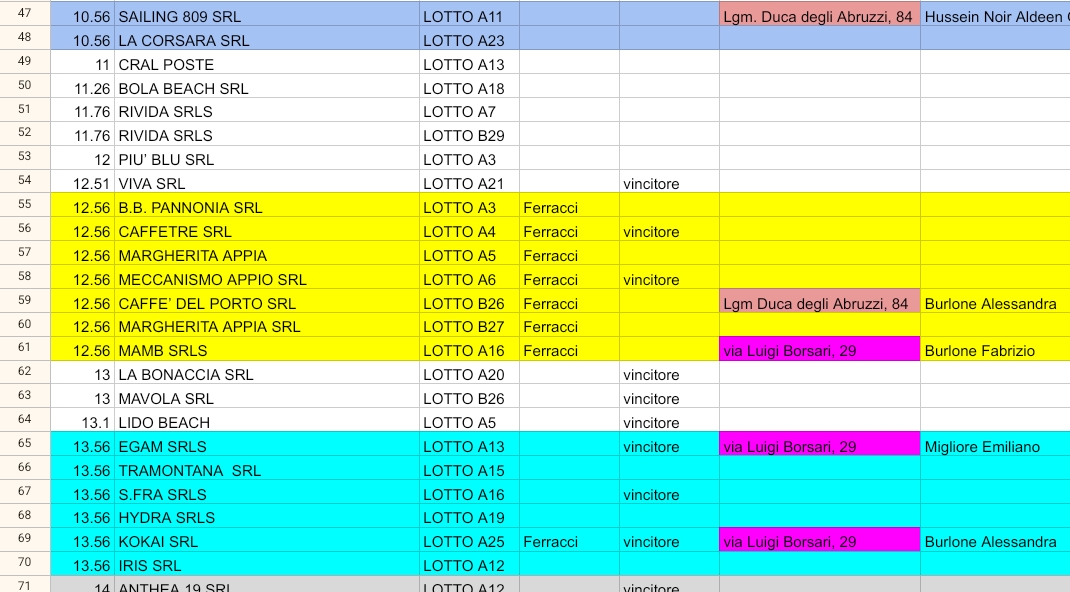Select the VIVA SRL cell

point(266,183)
